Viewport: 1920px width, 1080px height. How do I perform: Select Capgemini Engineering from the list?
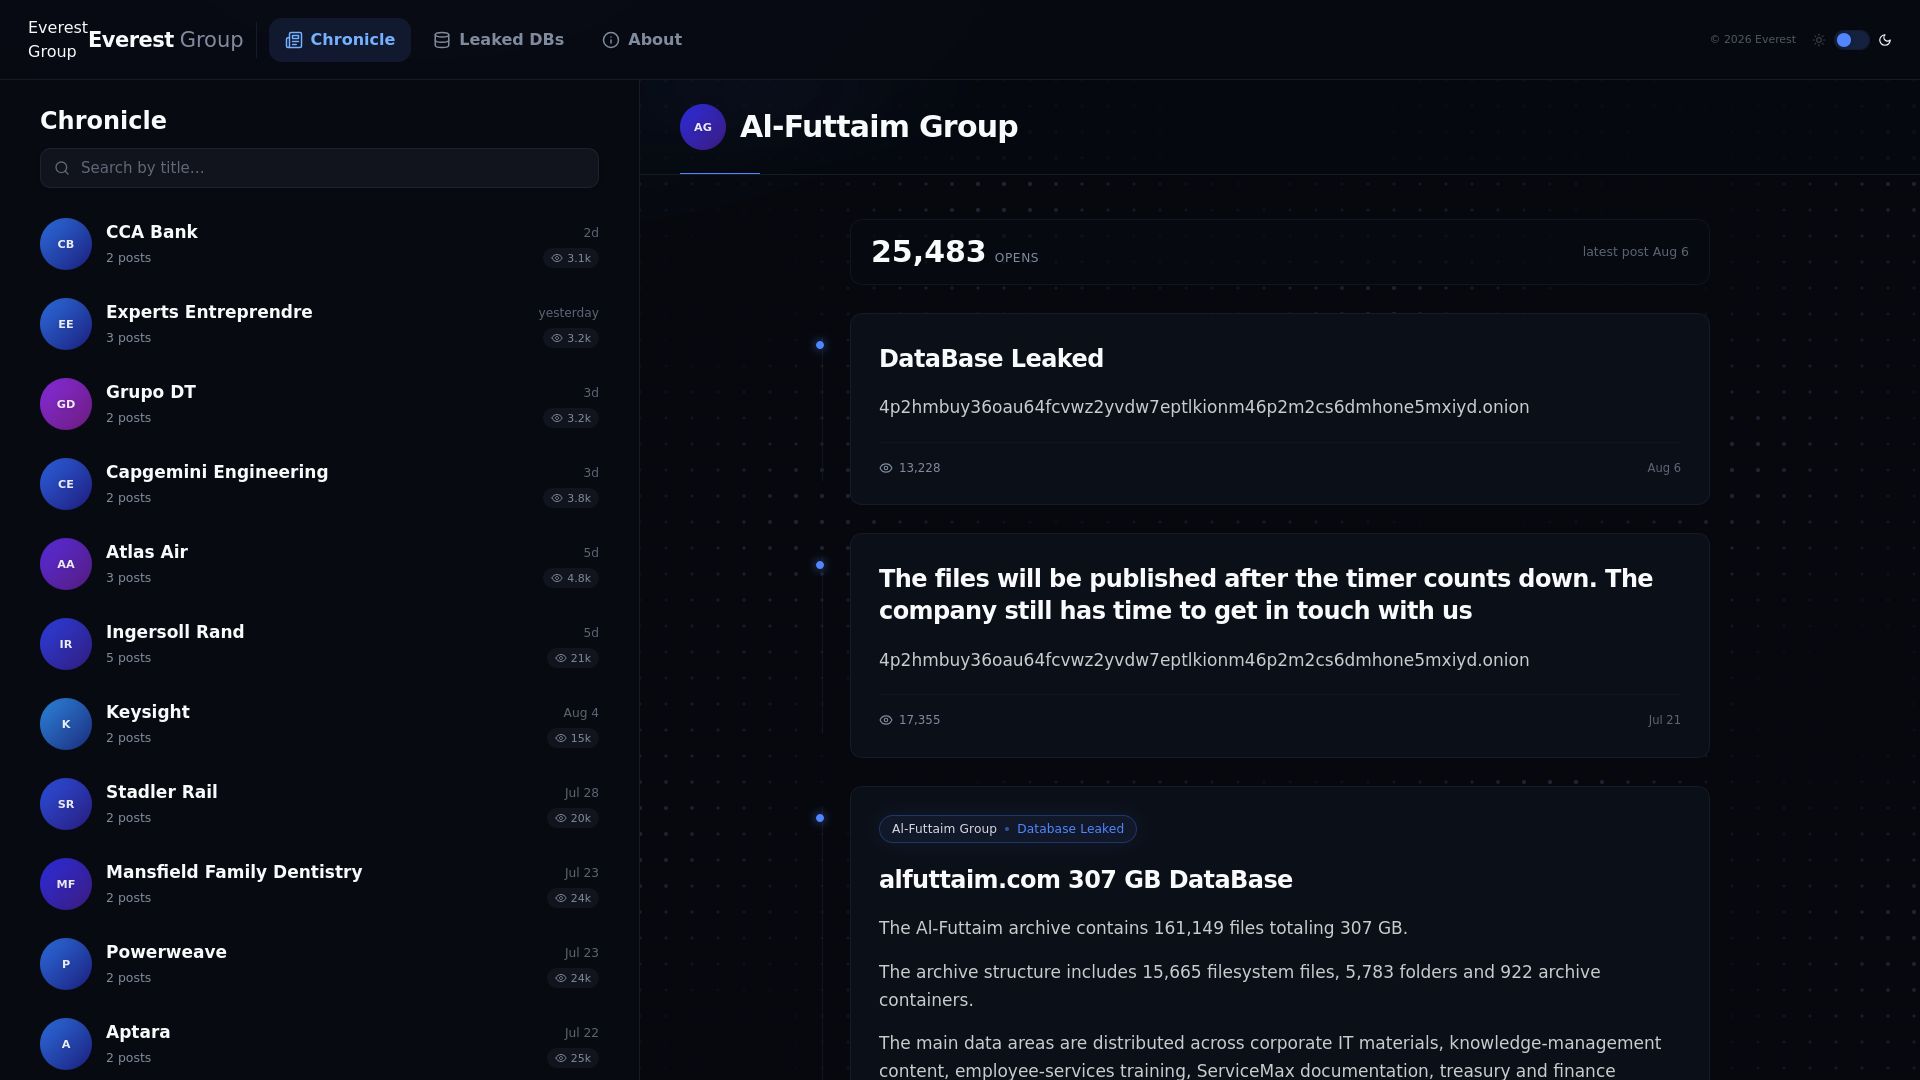click(x=319, y=484)
